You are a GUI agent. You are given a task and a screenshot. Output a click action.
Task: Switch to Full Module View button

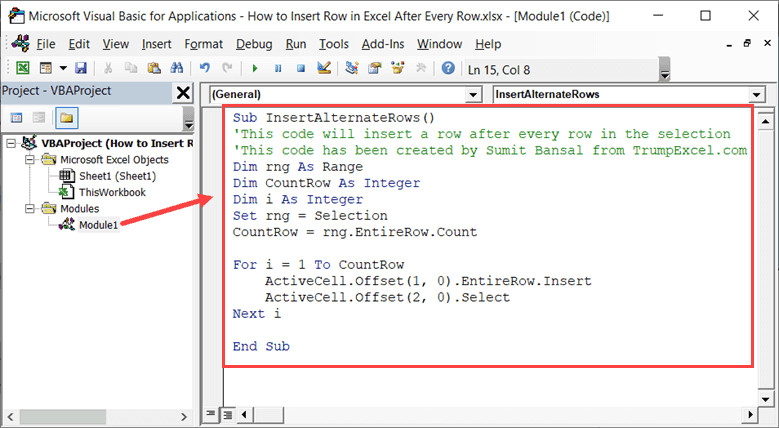(228, 413)
